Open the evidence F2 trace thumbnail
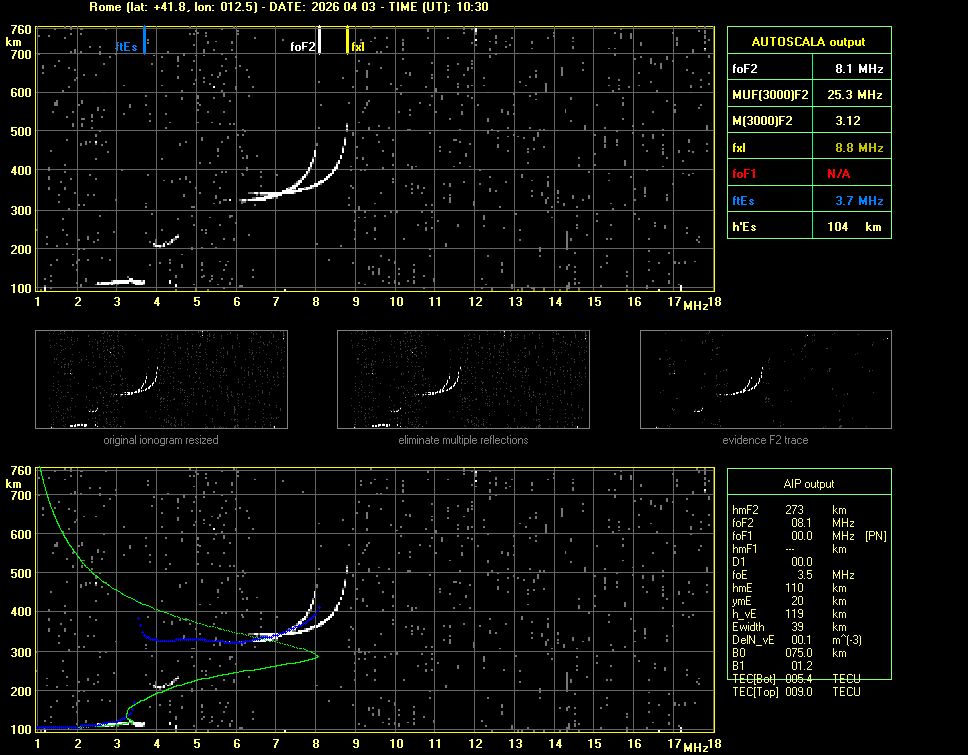This screenshot has width=968, height=755. click(x=765, y=380)
